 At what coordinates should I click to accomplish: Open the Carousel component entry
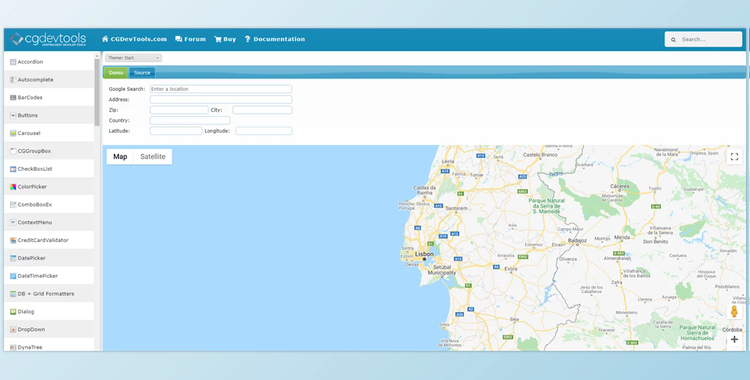click(49, 134)
